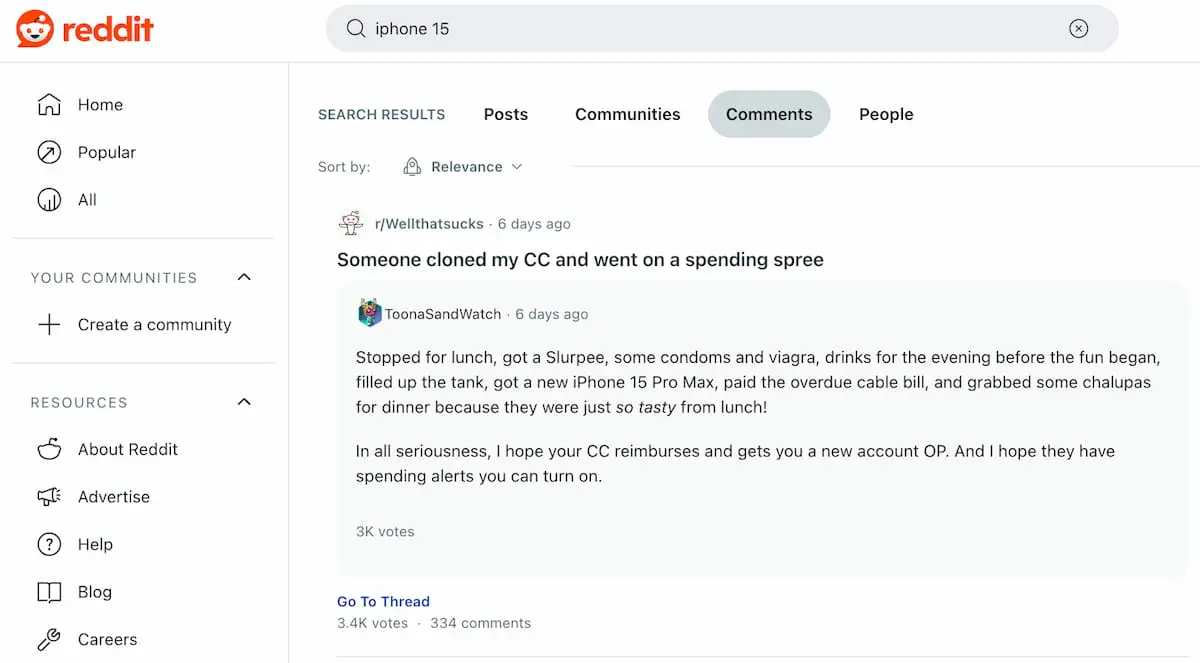This screenshot has width=1200, height=663.
Task: Select the Home icon in the sidebar
Action: [x=49, y=104]
